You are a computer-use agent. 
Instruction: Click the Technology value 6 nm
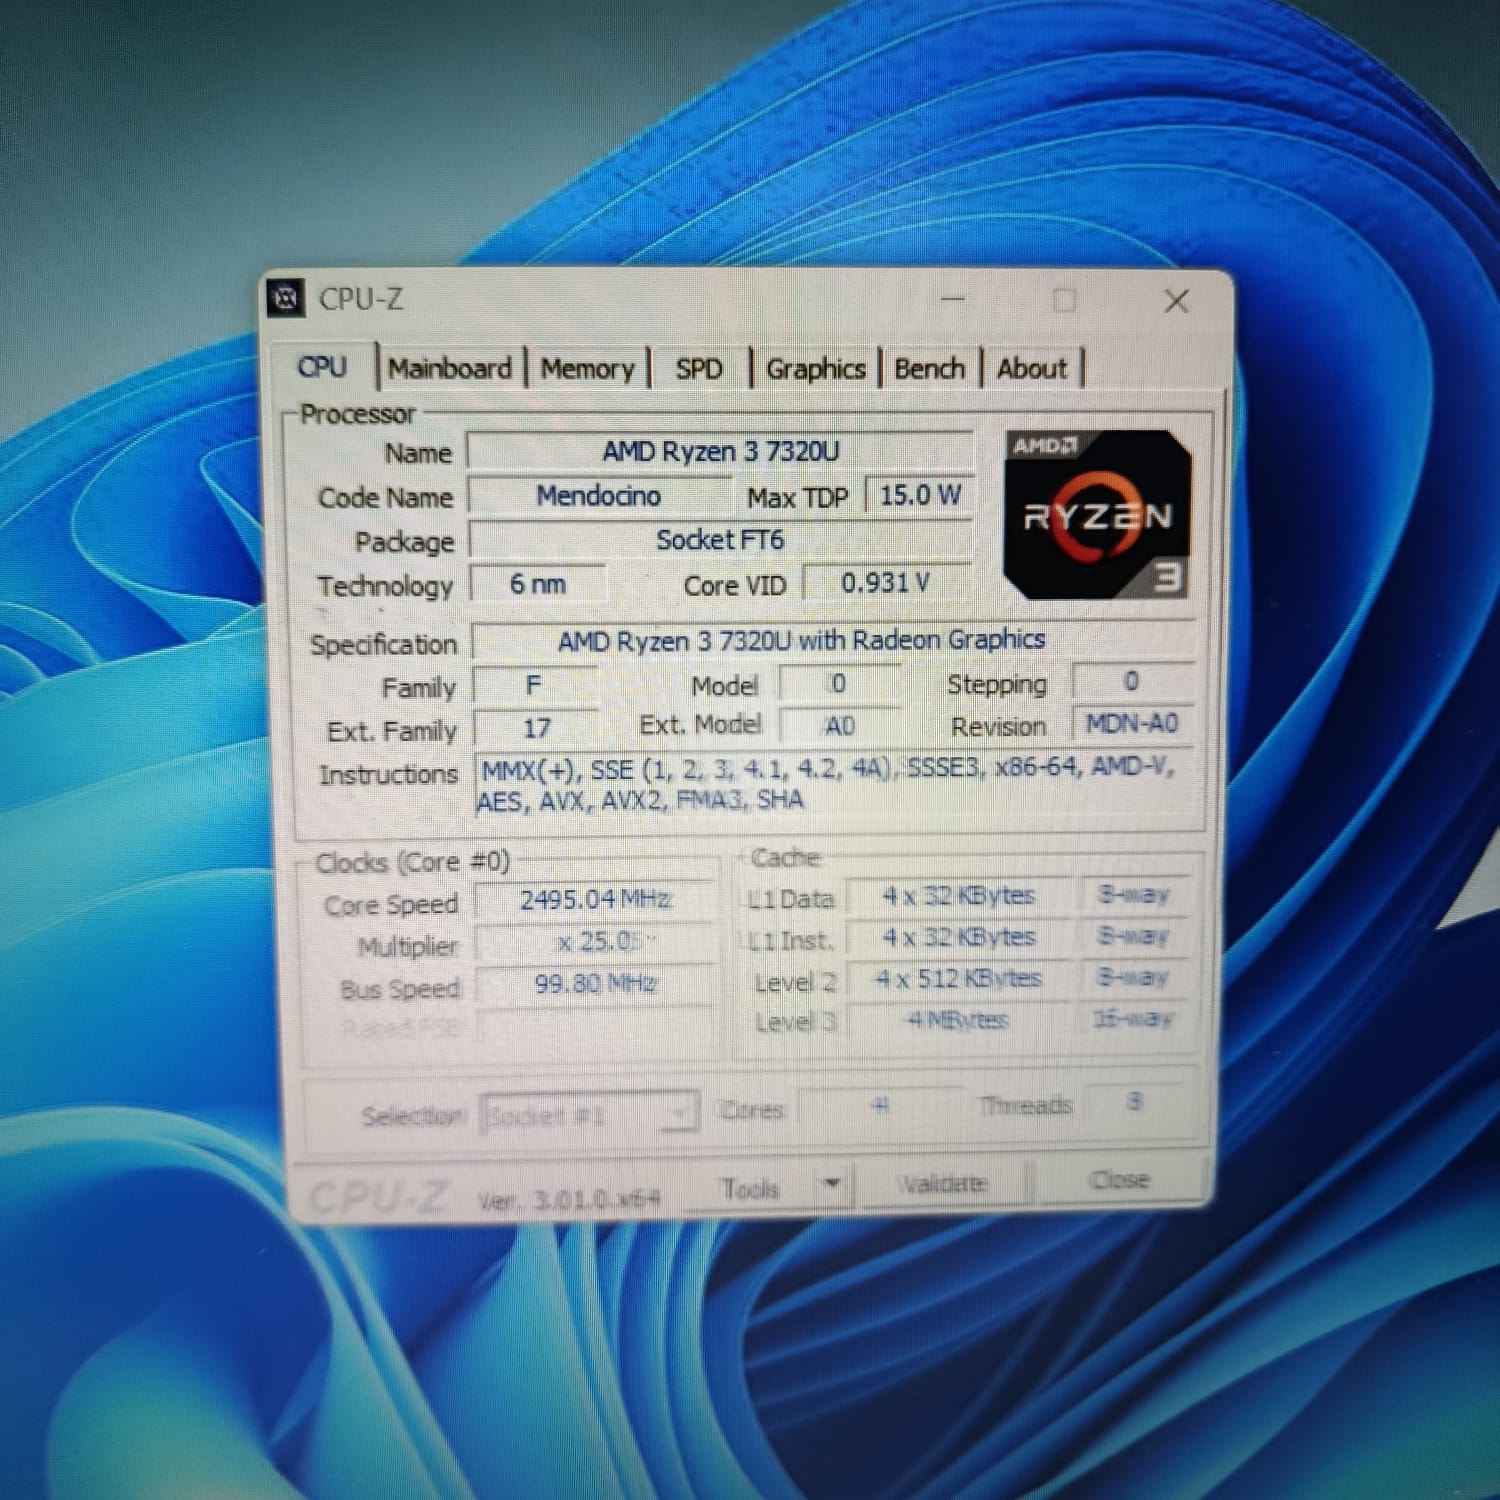point(538,584)
